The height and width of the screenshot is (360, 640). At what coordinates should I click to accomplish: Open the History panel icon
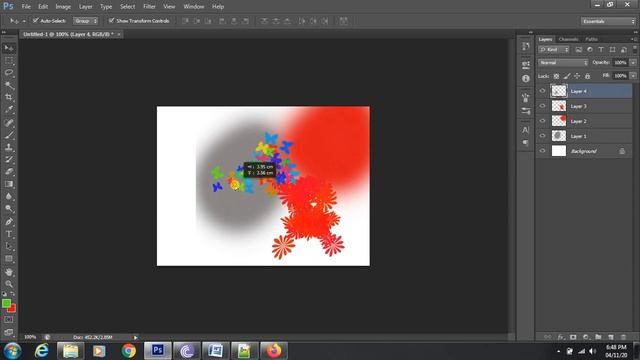click(x=526, y=47)
